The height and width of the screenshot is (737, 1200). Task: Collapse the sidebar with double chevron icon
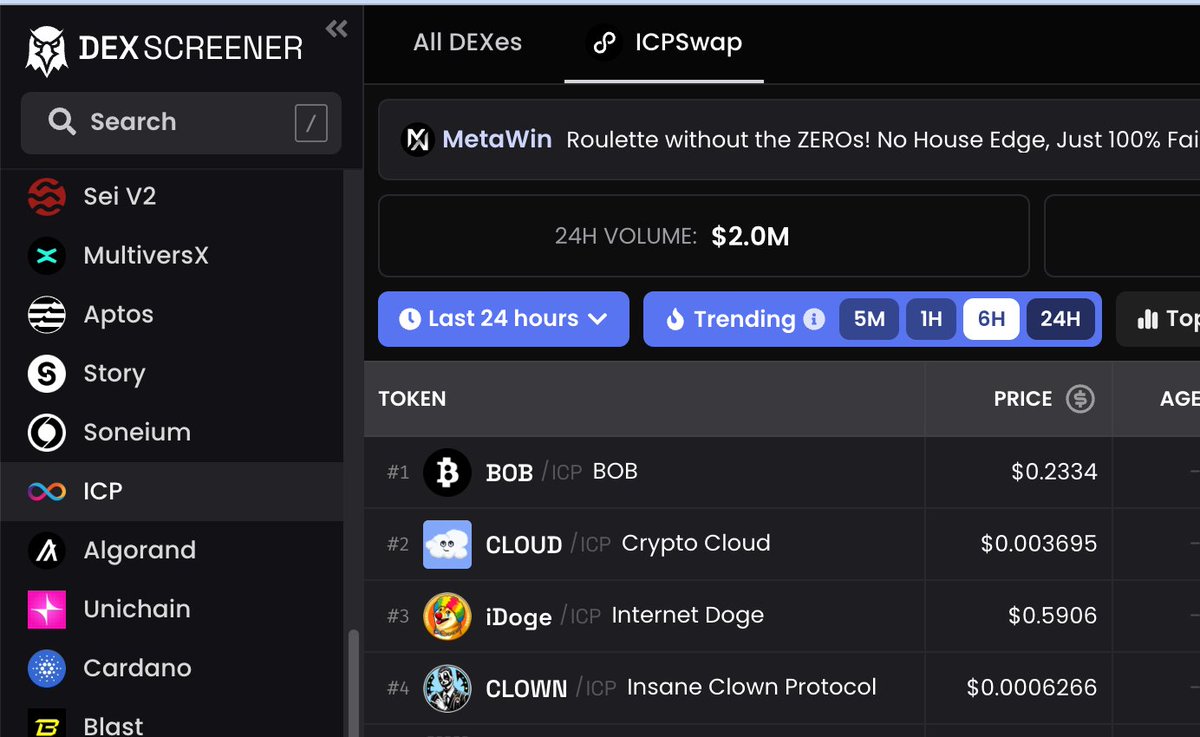(x=337, y=29)
